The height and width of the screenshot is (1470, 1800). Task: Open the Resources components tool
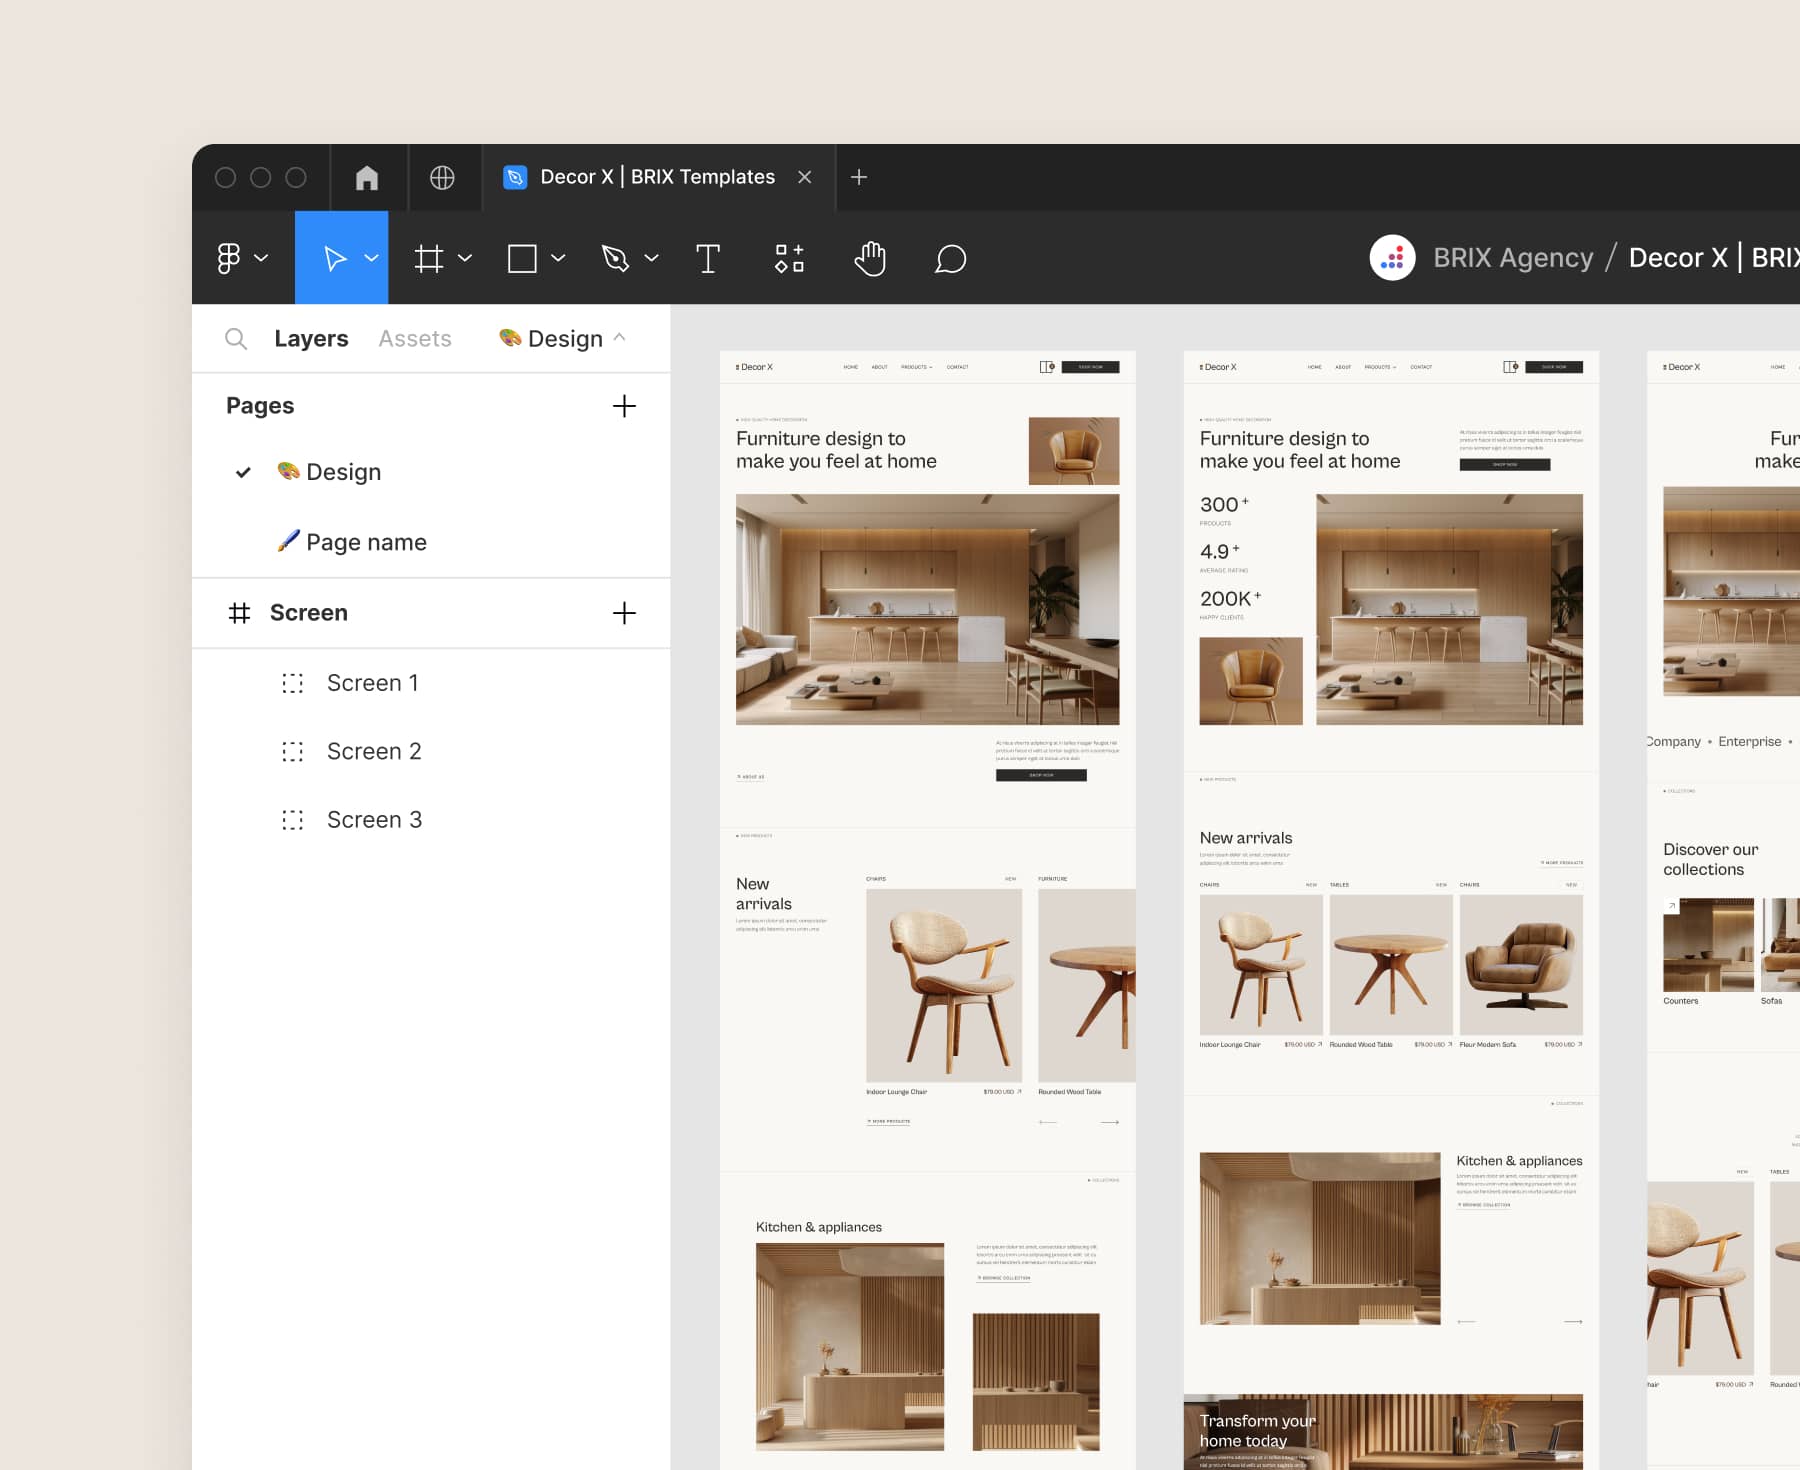(789, 259)
